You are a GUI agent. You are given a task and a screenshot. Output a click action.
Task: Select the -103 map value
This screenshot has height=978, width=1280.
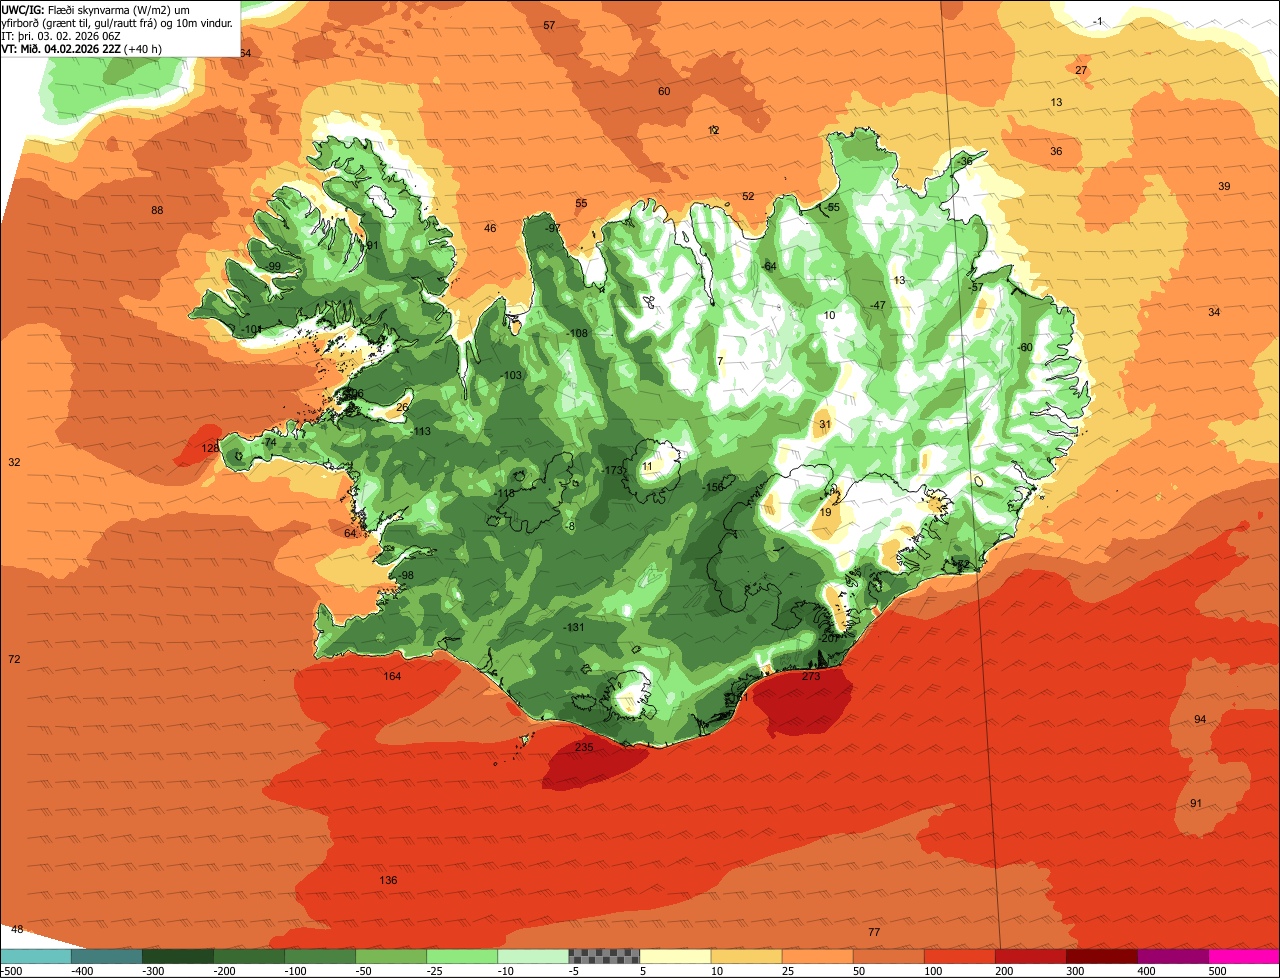click(x=512, y=375)
